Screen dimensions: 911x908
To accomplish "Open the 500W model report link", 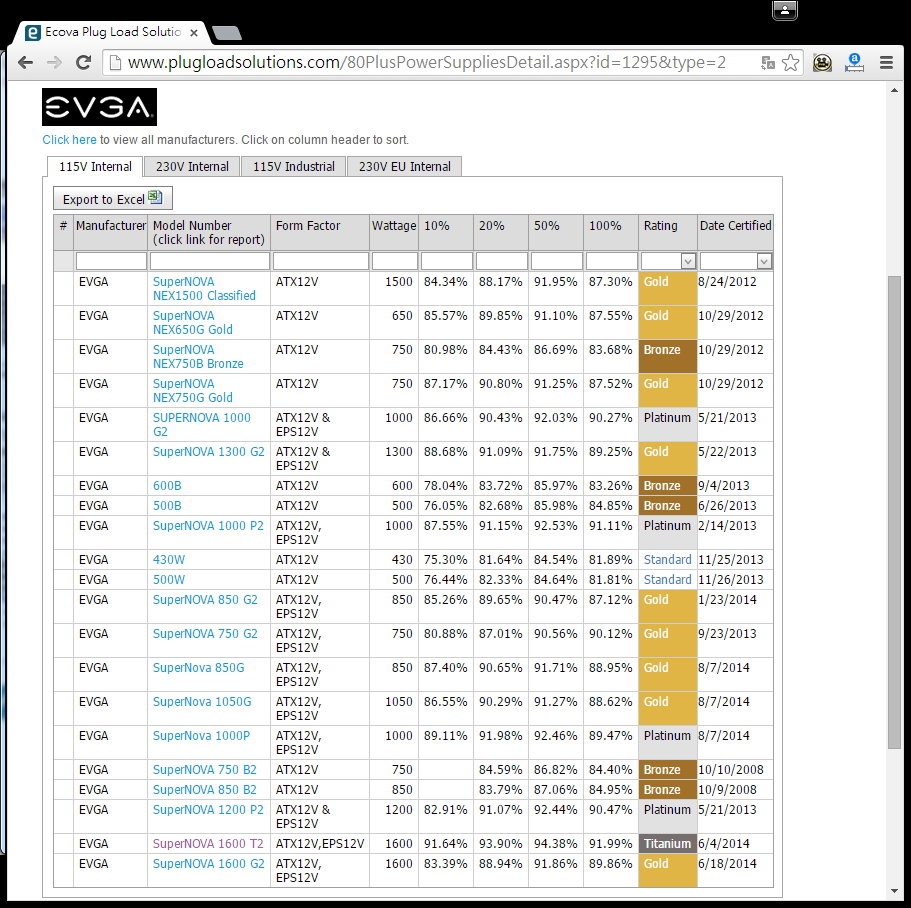I will click(168, 579).
